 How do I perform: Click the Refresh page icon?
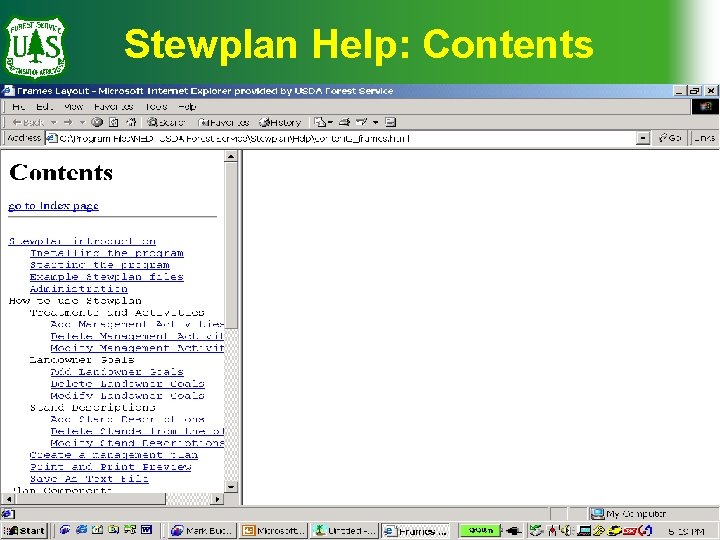[x=114, y=122]
